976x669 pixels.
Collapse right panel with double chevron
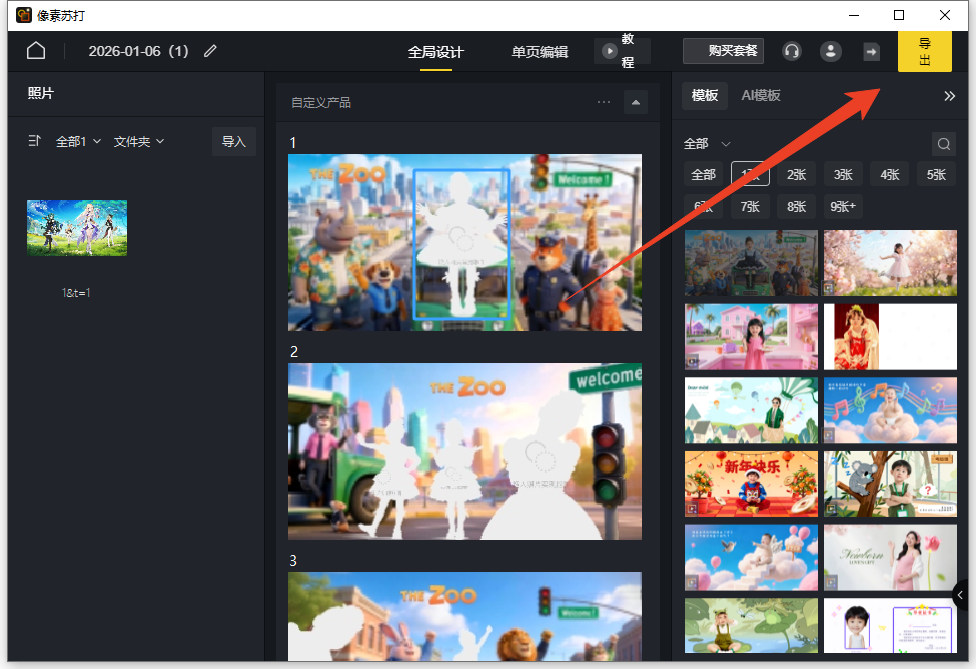949,96
